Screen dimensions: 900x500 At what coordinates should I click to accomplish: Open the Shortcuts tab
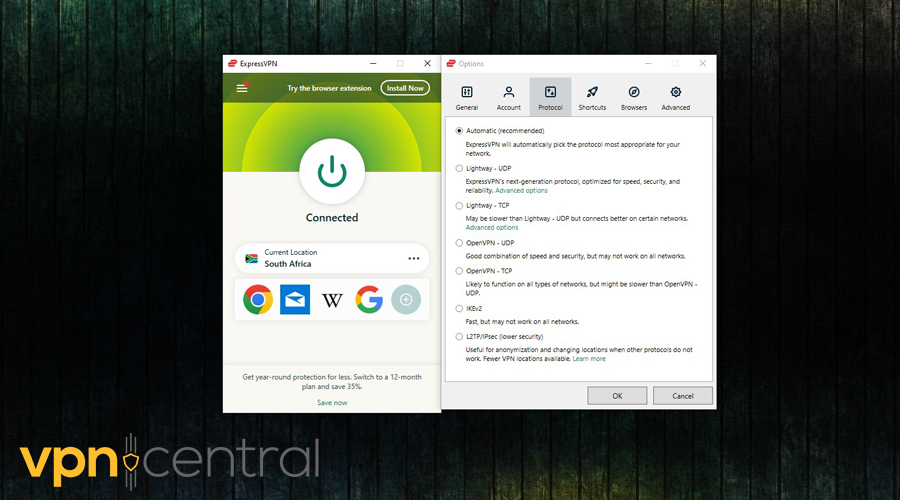point(592,97)
